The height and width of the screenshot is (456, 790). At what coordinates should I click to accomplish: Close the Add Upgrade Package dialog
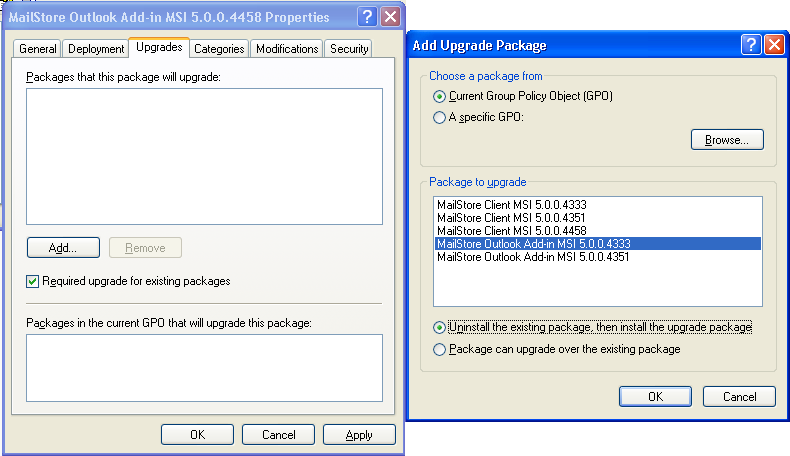click(773, 45)
